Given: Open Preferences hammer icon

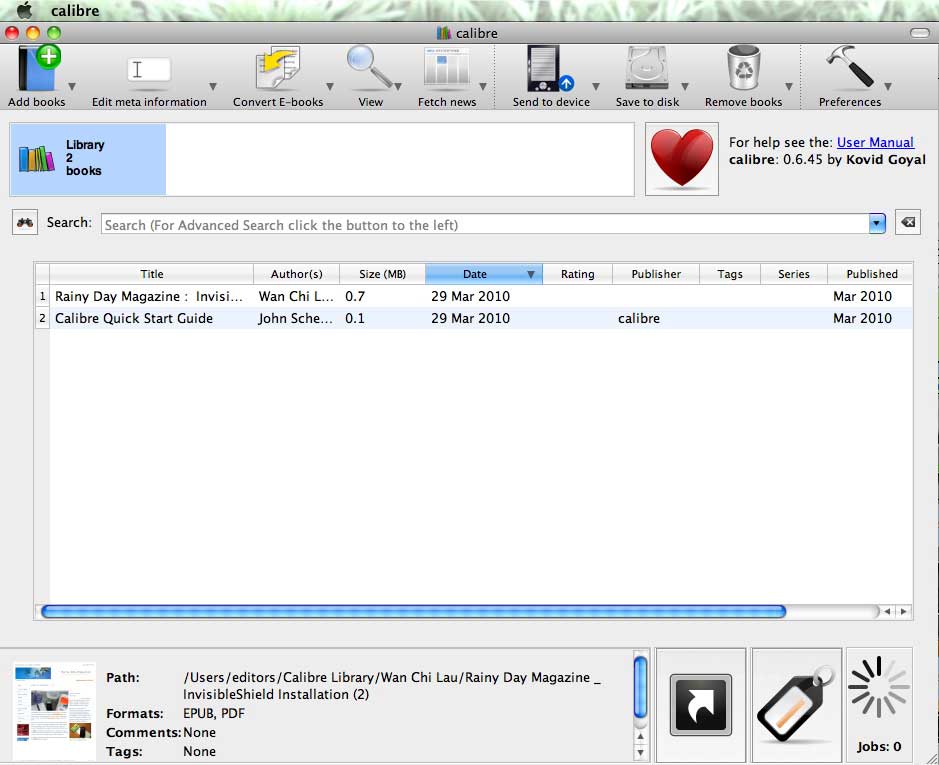Looking at the screenshot, I should (850, 66).
